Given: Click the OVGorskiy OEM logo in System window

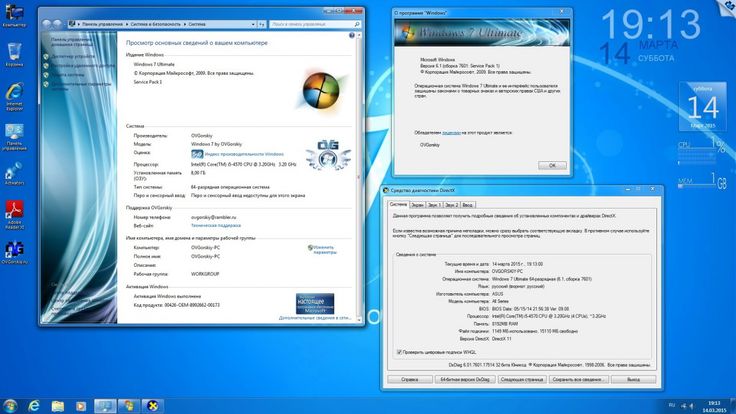Looking at the screenshot, I should click(328, 154).
